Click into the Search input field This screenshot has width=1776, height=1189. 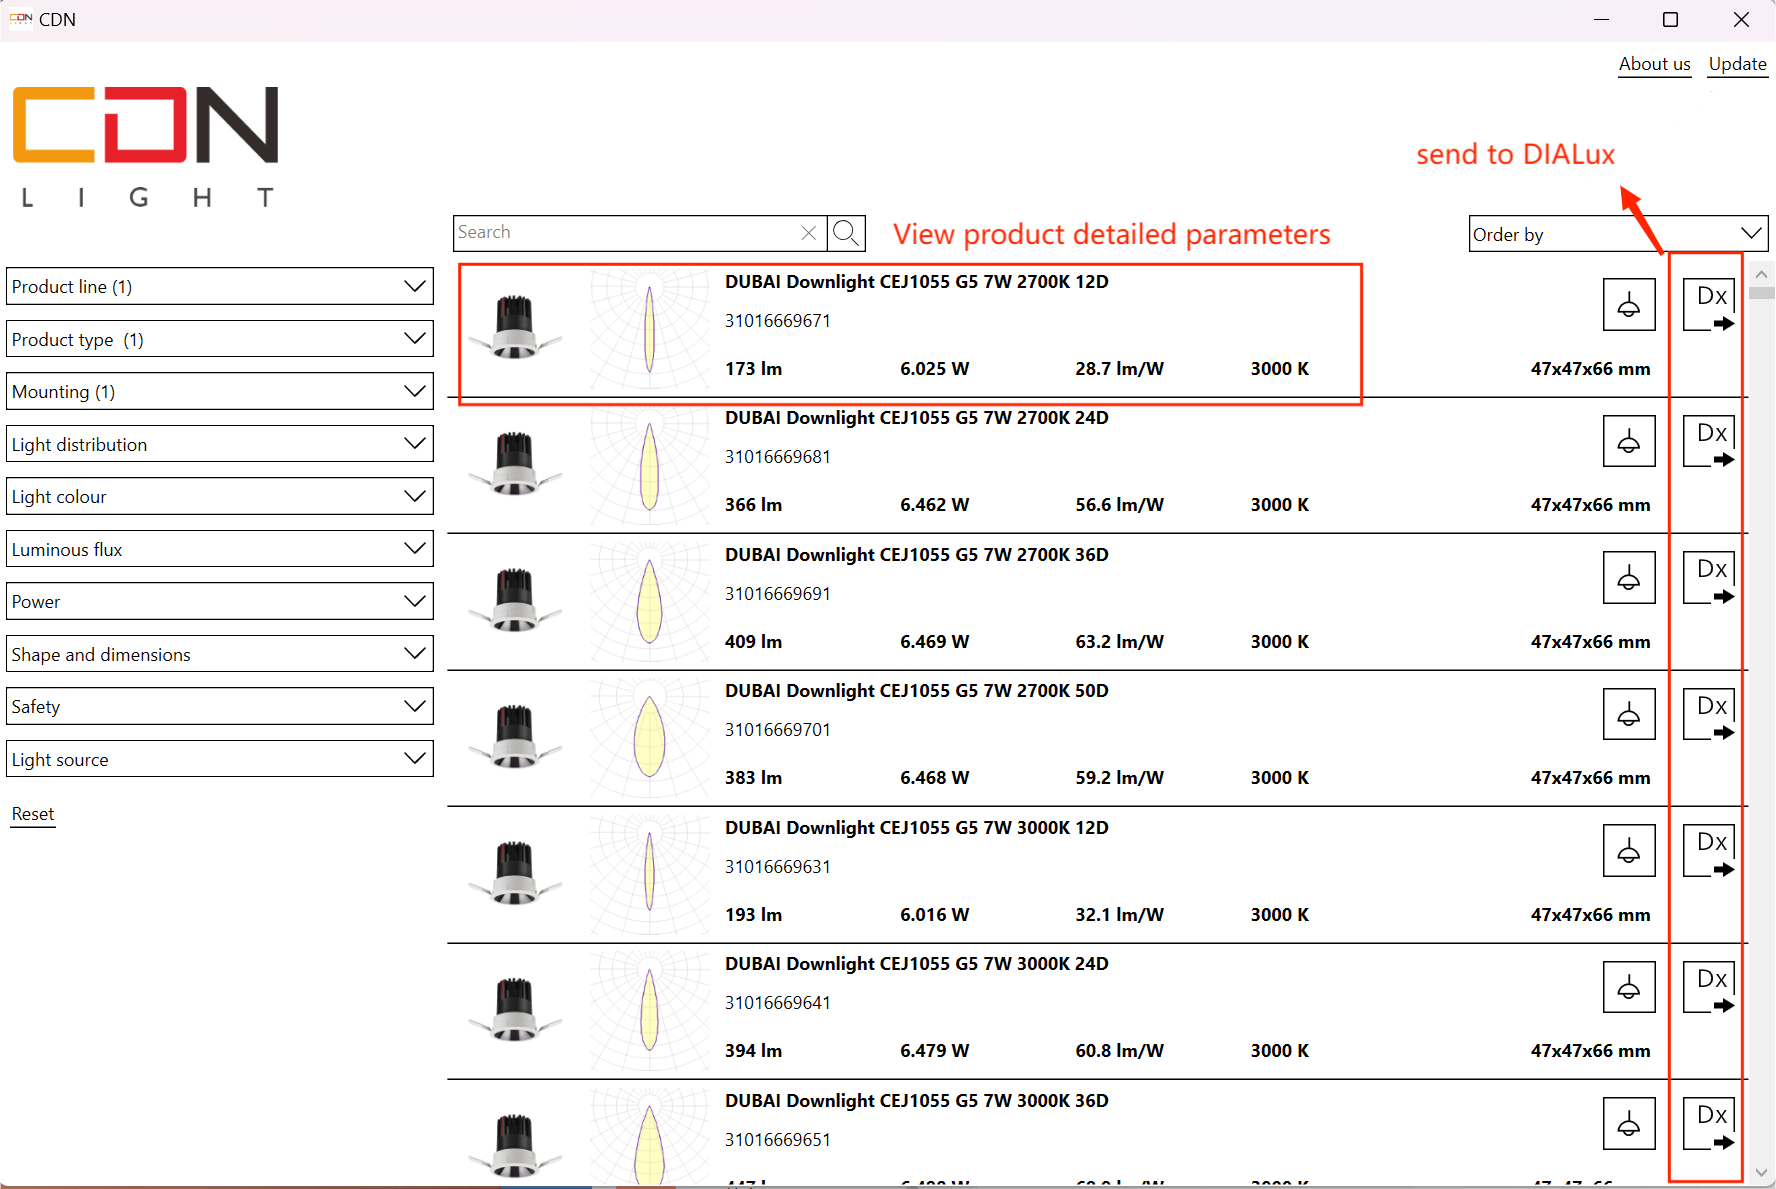tap(625, 233)
